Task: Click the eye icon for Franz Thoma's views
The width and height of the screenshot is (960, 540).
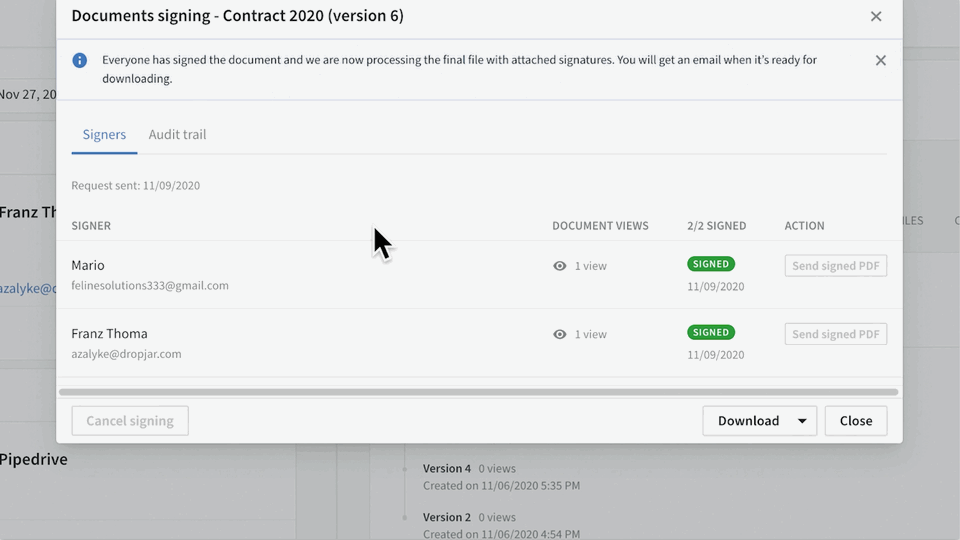Action: coord(560,334)
